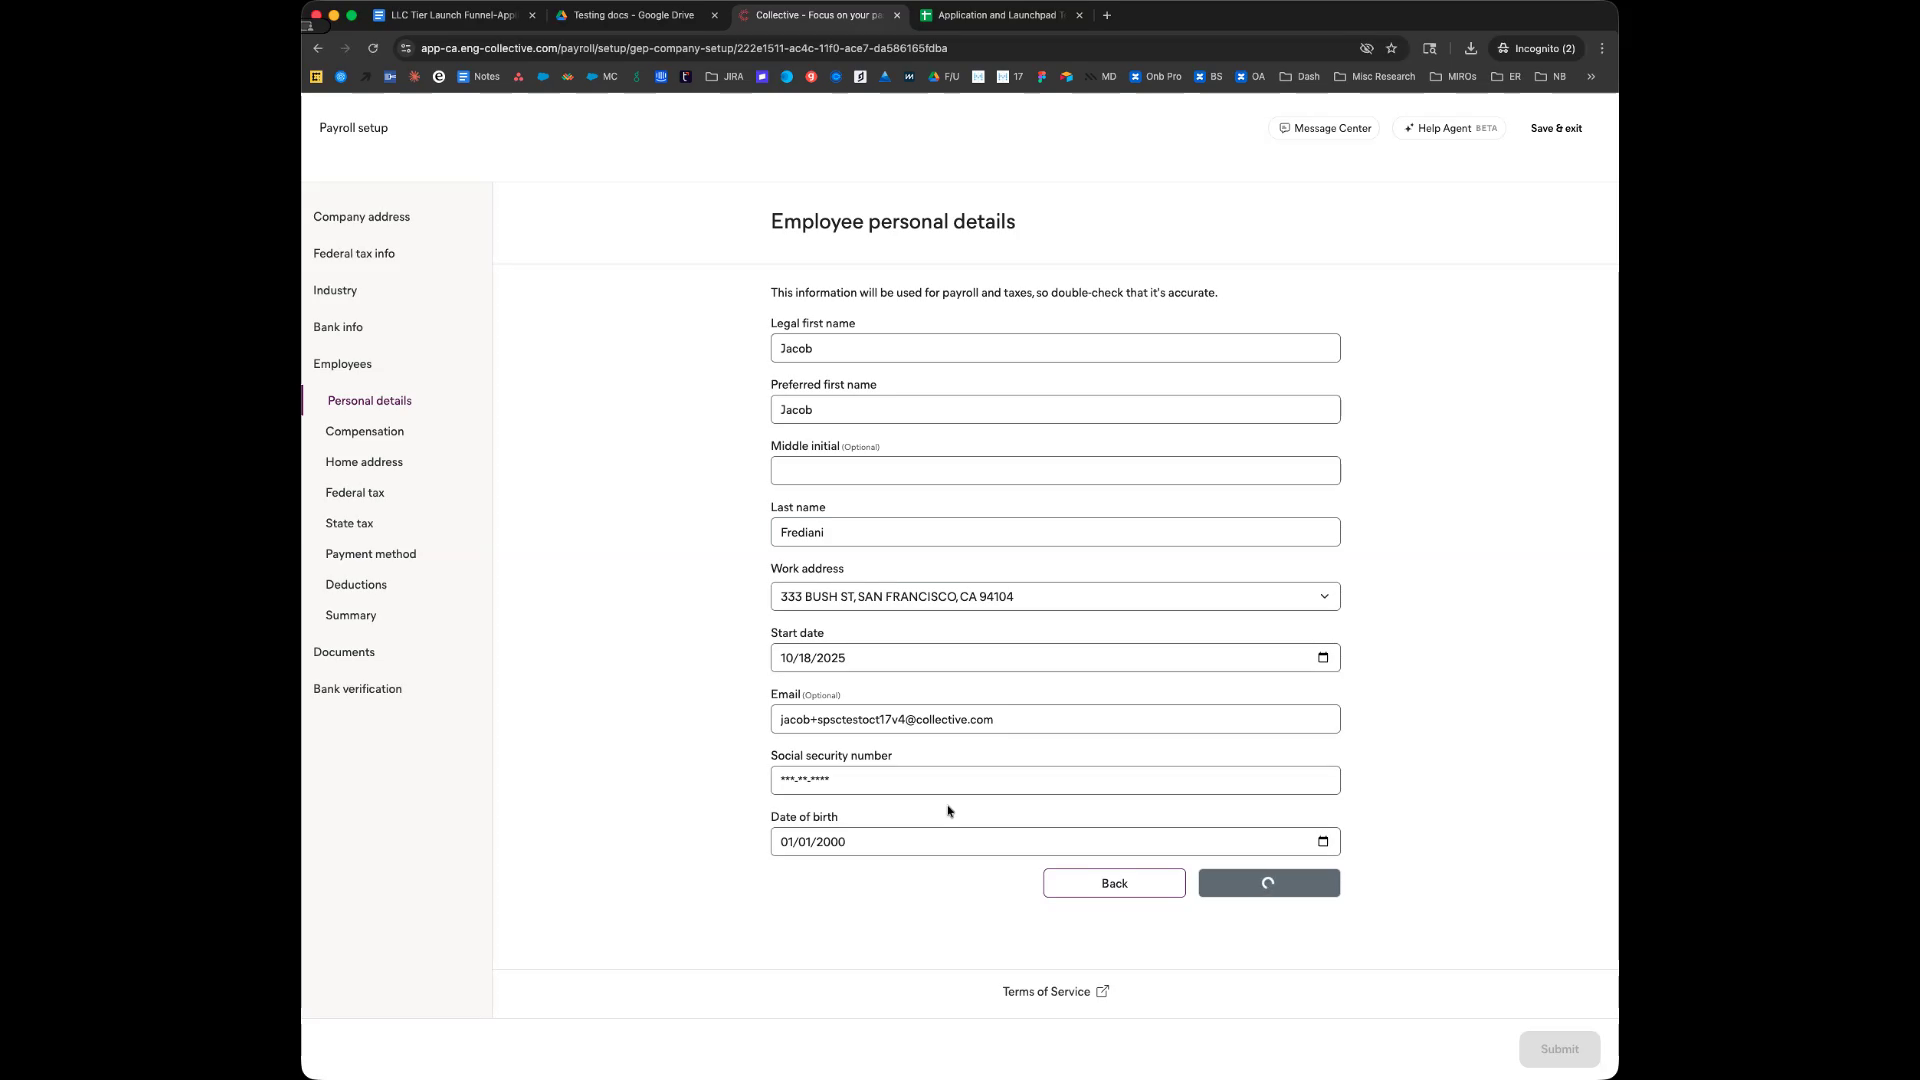Open the new tab plus button
The width and height of the screenshot is (1920, 1080).
(1107, 15)
